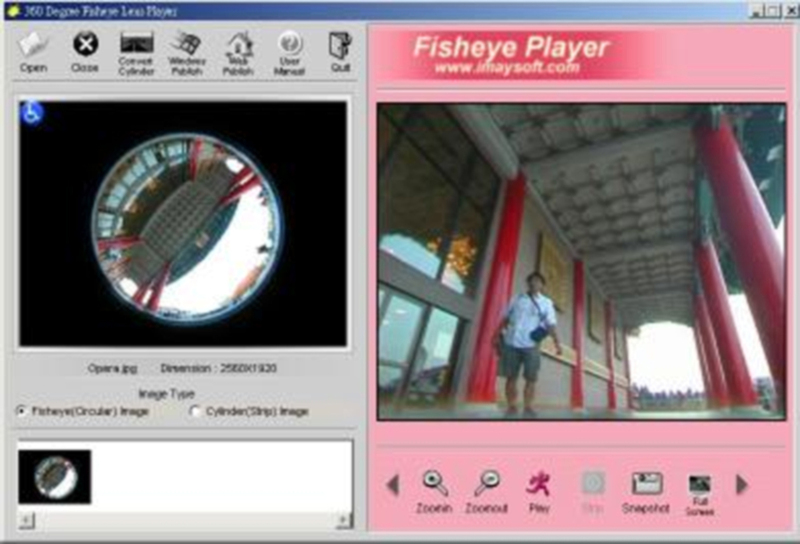Switch to Full Screen view
This screenshot has width=800, height=544.
(699, 494)
